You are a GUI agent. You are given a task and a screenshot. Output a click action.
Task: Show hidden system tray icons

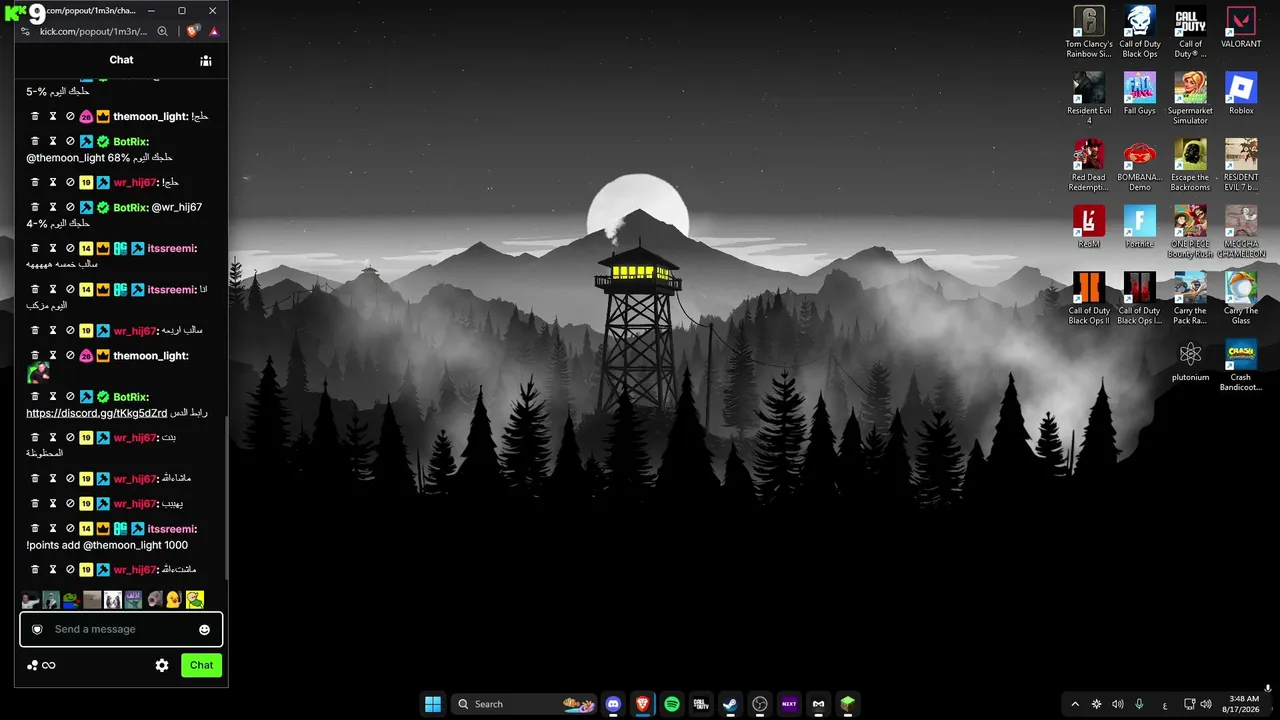click(x=1075, y=704)
